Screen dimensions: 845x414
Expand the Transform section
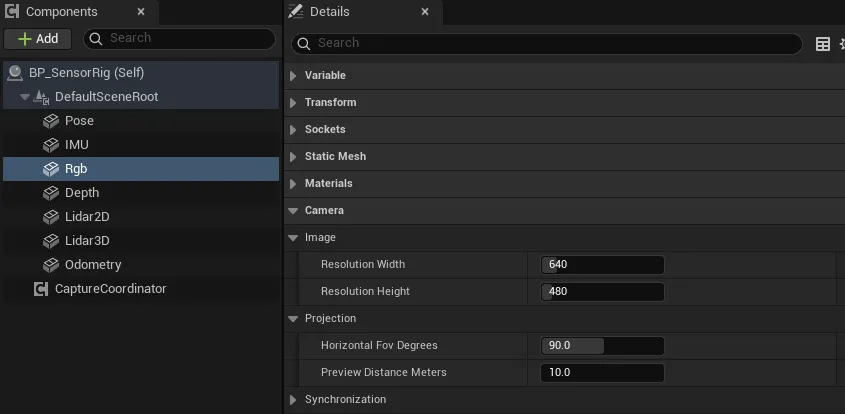[293, 103]
